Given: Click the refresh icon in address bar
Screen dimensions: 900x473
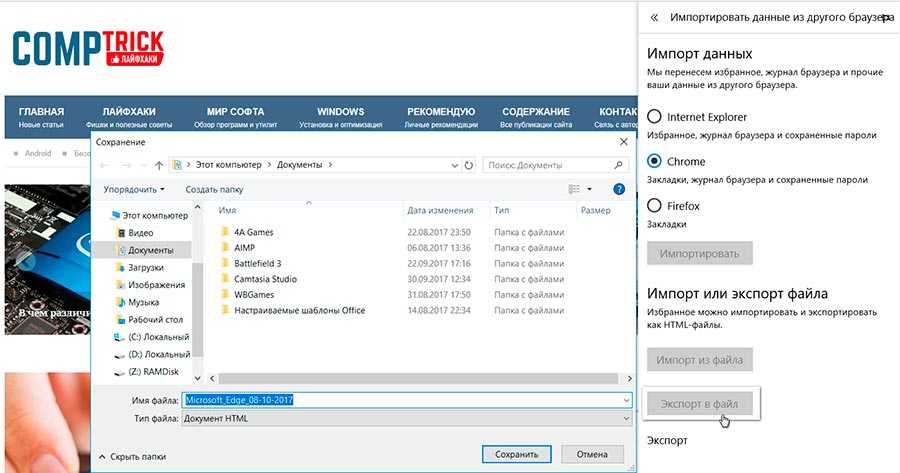Looking at the screenshot, I should pyautogui.click(x=467, y=165).
